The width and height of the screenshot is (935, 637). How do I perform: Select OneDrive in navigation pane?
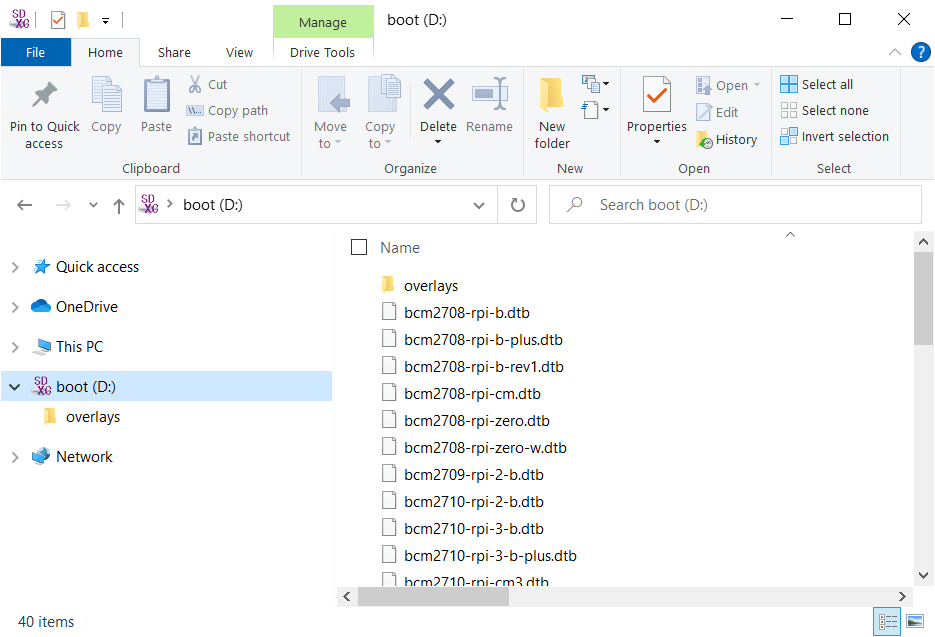(x=87, y=307)
